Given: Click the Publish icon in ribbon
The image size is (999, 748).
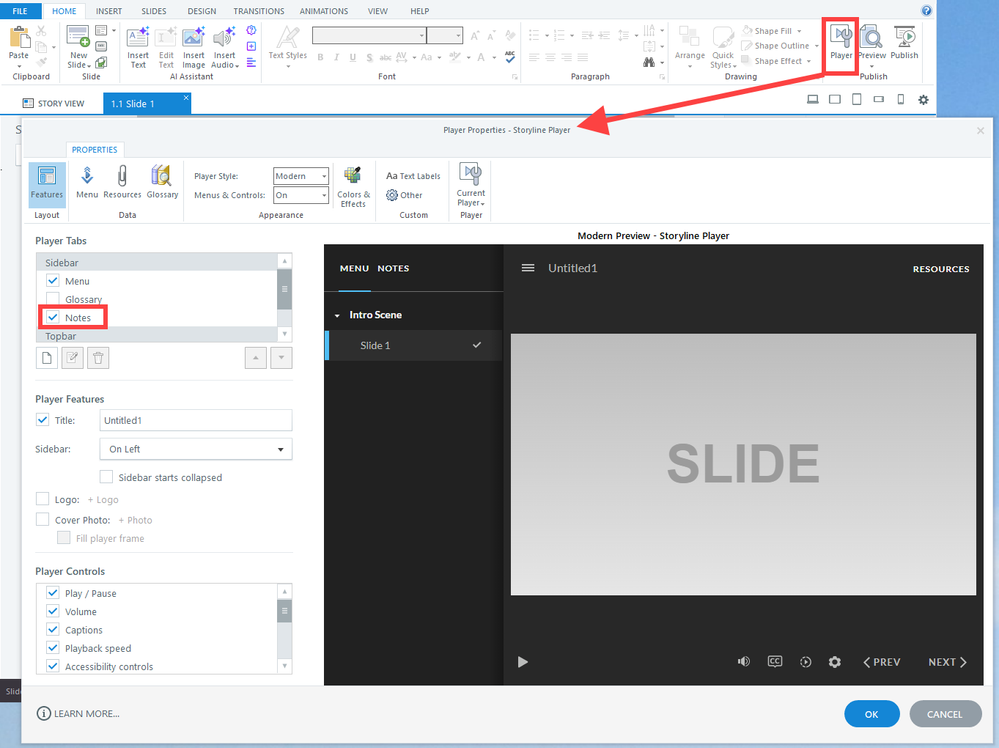Looking at the screenshot, I should point(904,42).
